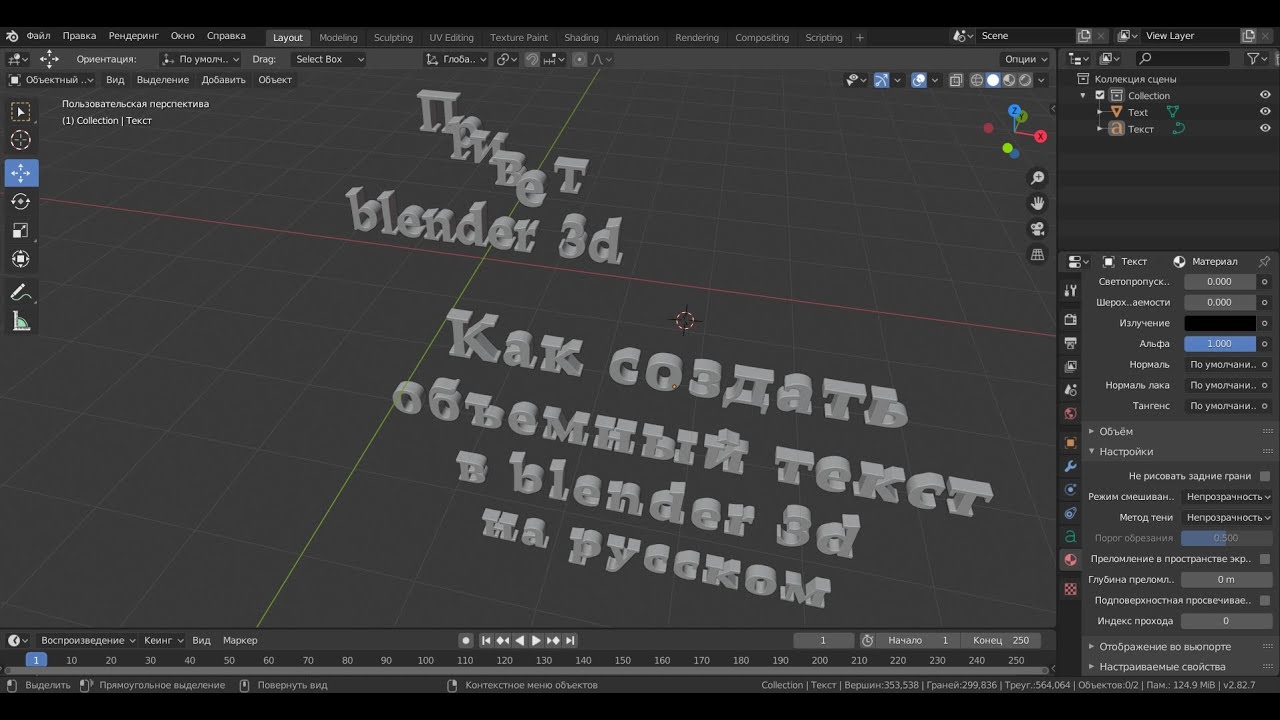The image size is (1280, 720).
Task: Open the Select Box drag dropdown
Action: click(329, 59)
